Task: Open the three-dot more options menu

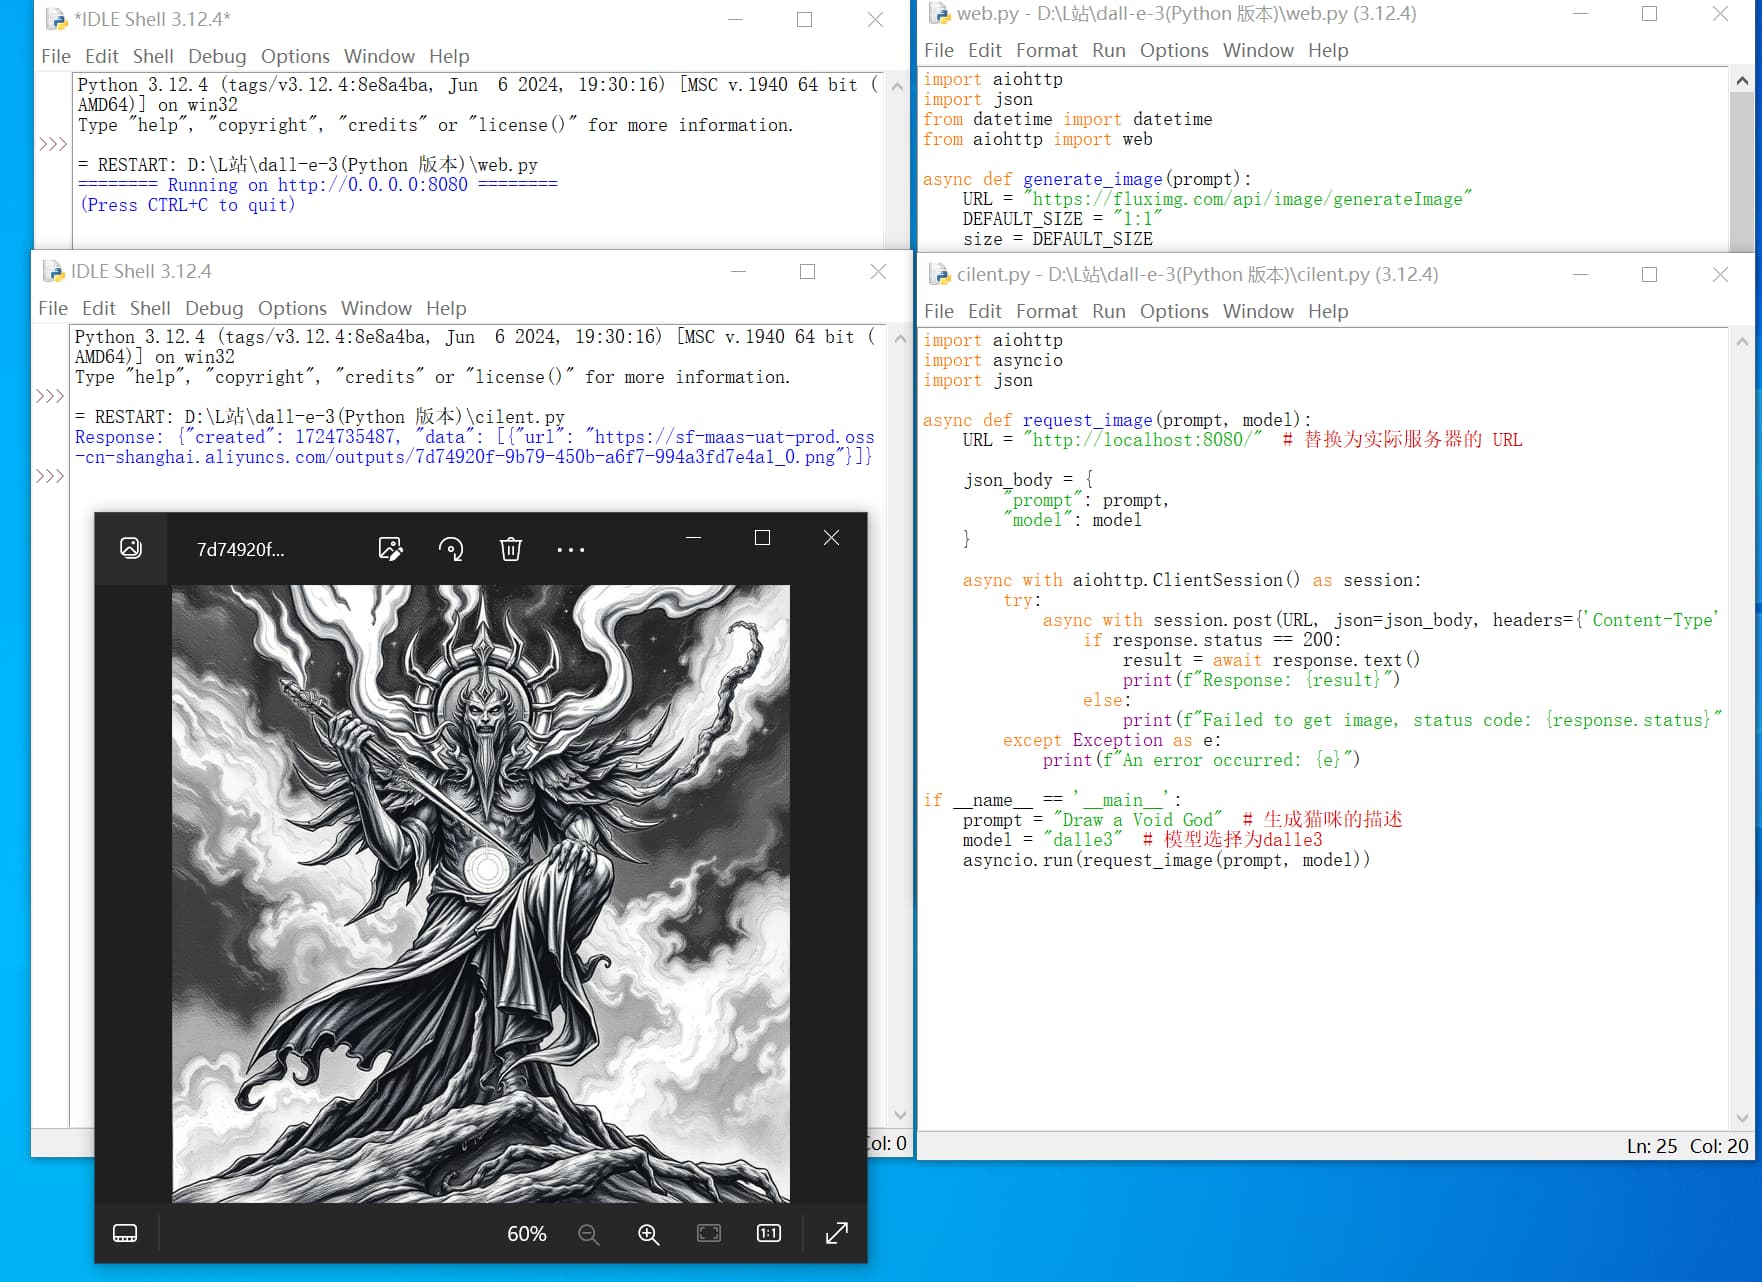Action: click(571, 550)
